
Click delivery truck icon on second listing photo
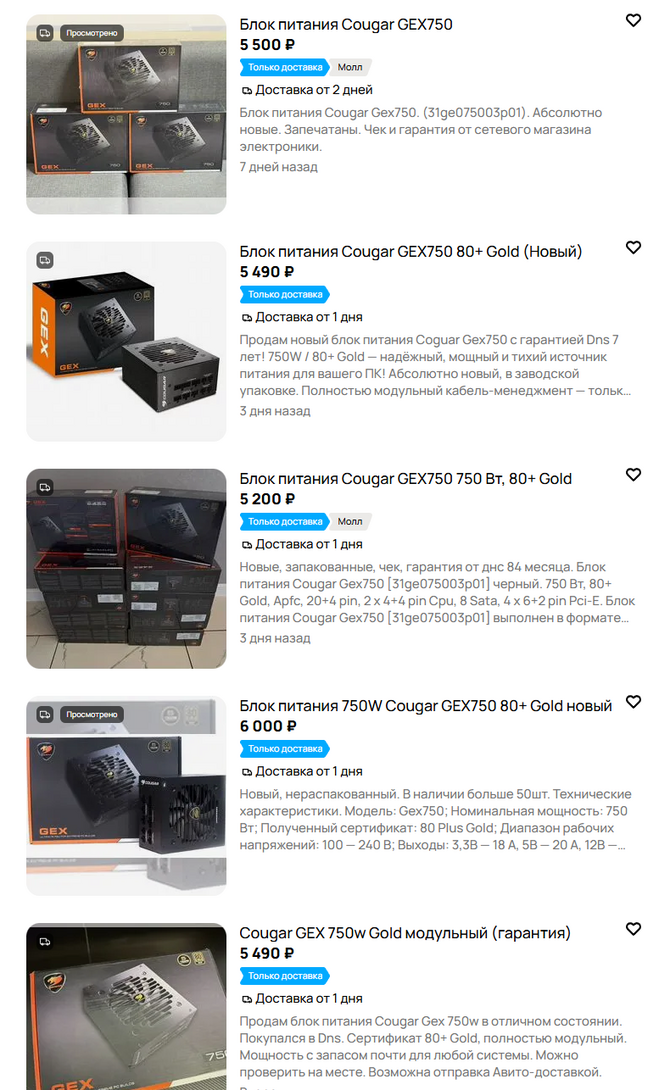(44, 260)
